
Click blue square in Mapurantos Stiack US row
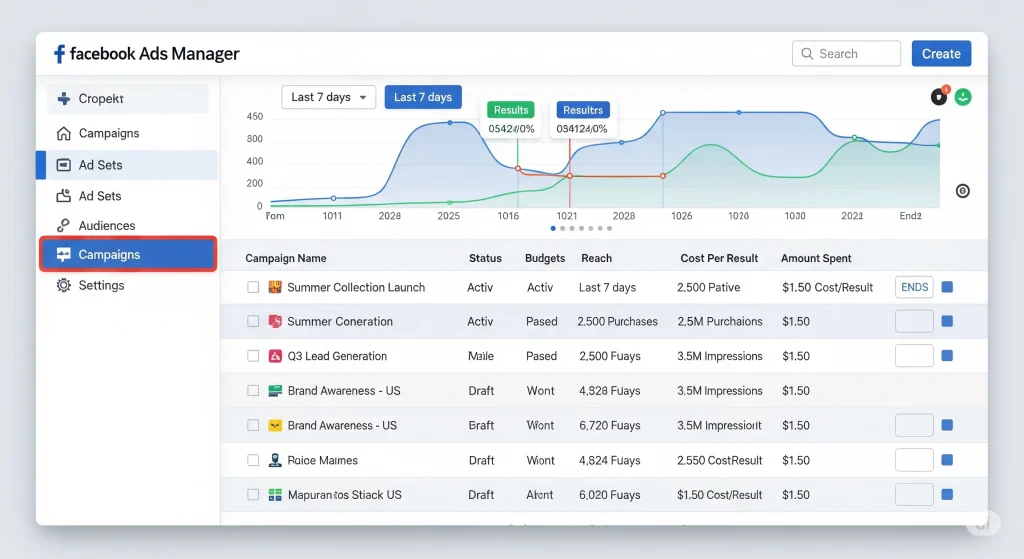[x=947, y=494]
